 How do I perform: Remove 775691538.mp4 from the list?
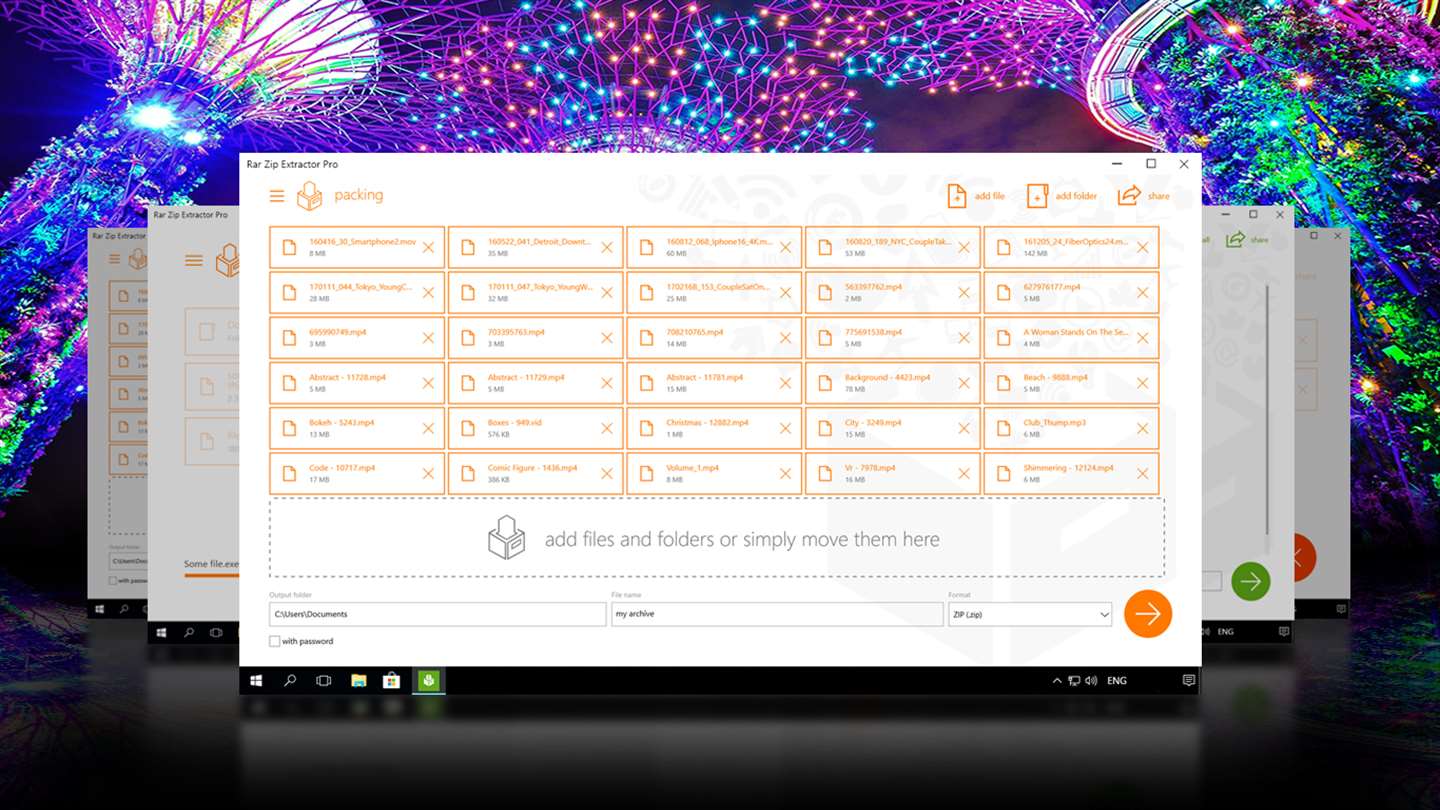(964, 338)
